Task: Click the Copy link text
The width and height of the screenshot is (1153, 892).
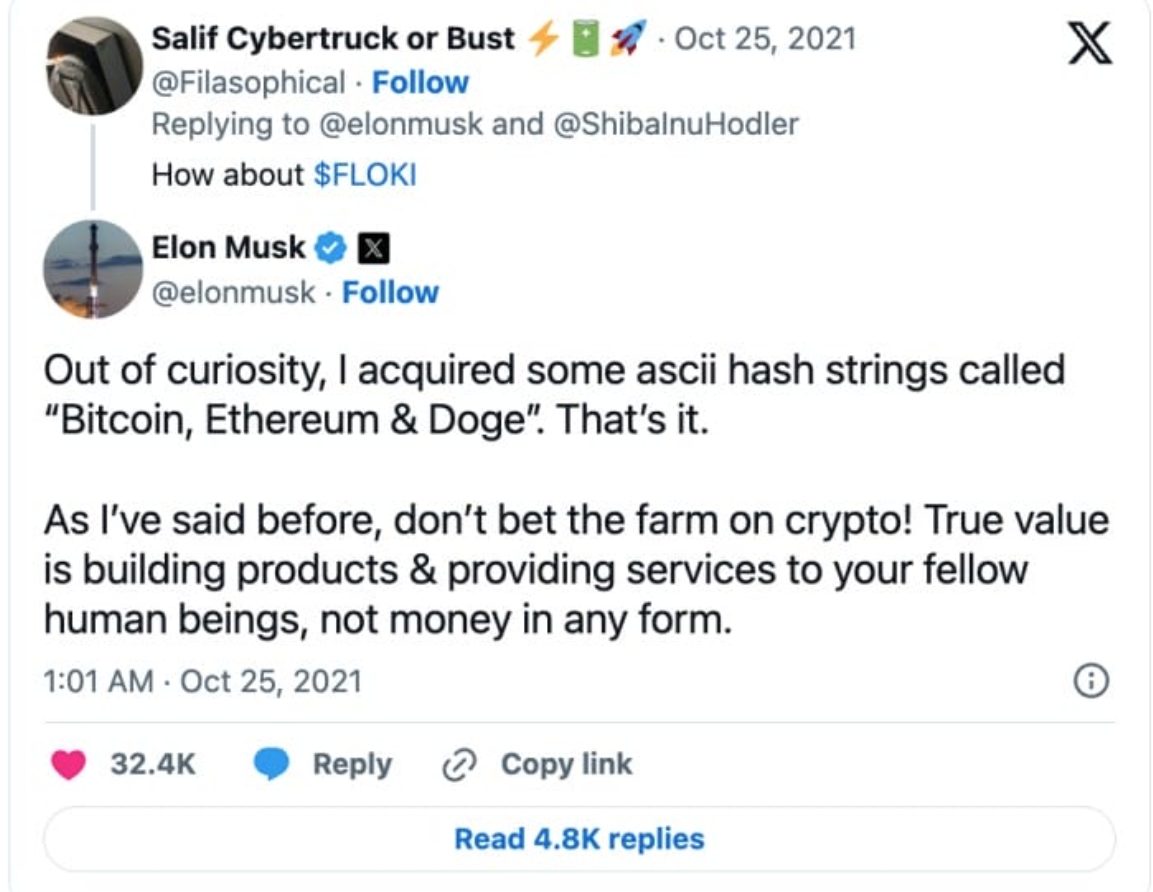Action: 566,765
